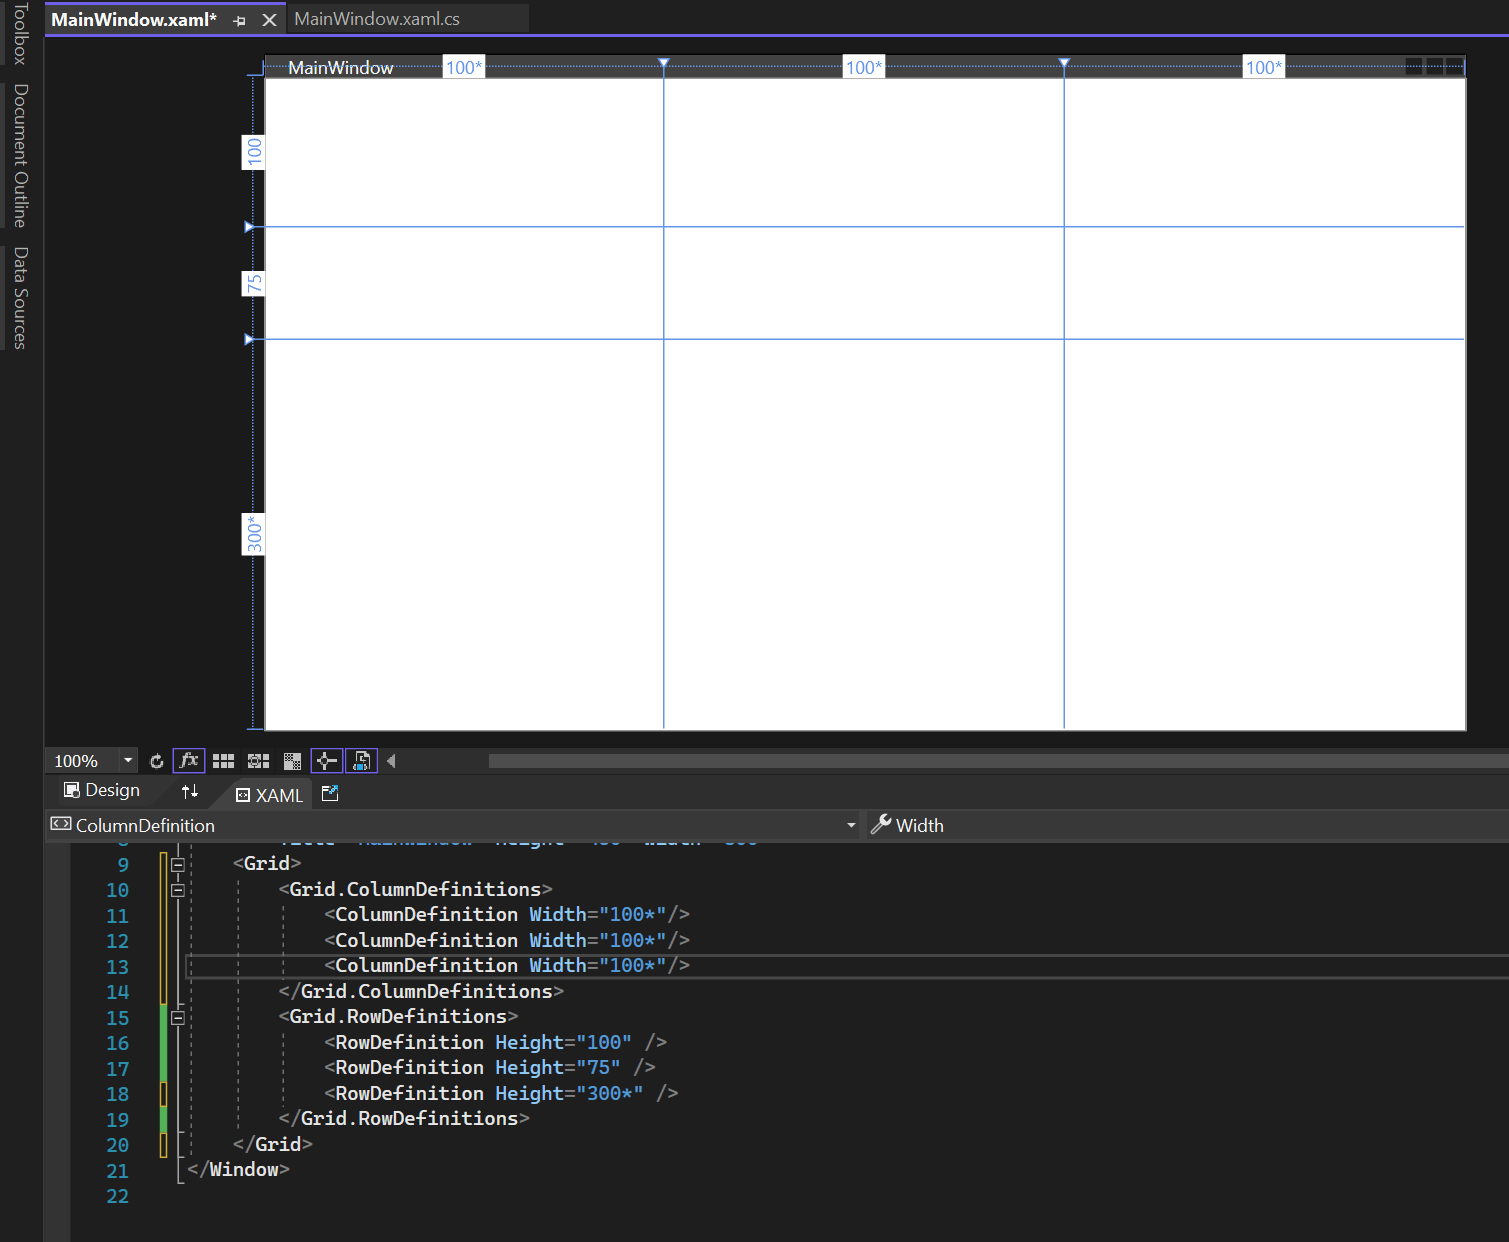Collapse Grid.ColumnDefinitions on line 10
Image resolution: width=1509 pixels, height=1242 pixels.
click(178, 890)
